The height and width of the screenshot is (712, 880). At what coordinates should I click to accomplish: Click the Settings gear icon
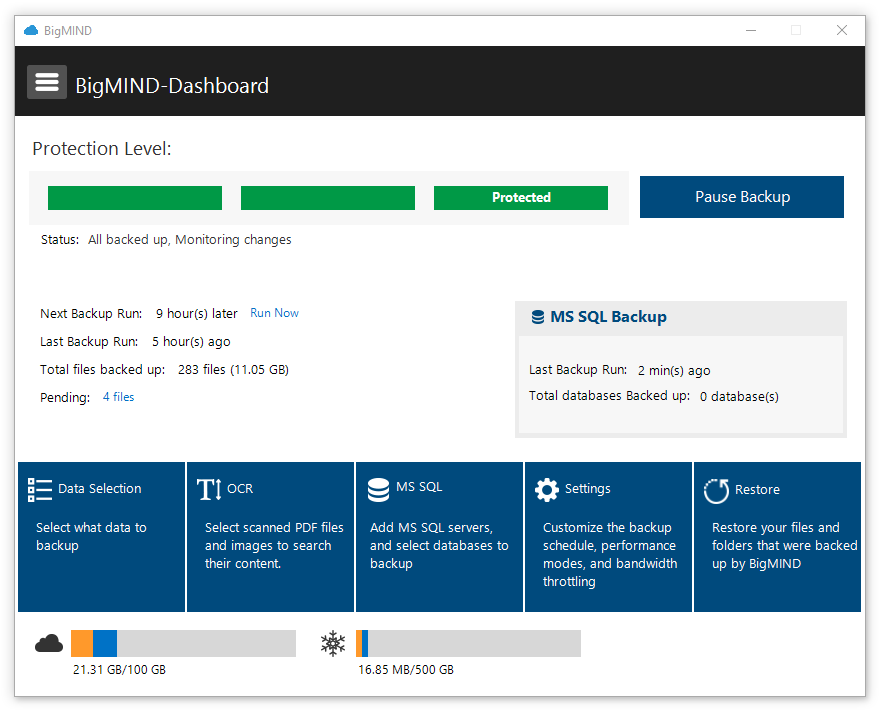547,489
